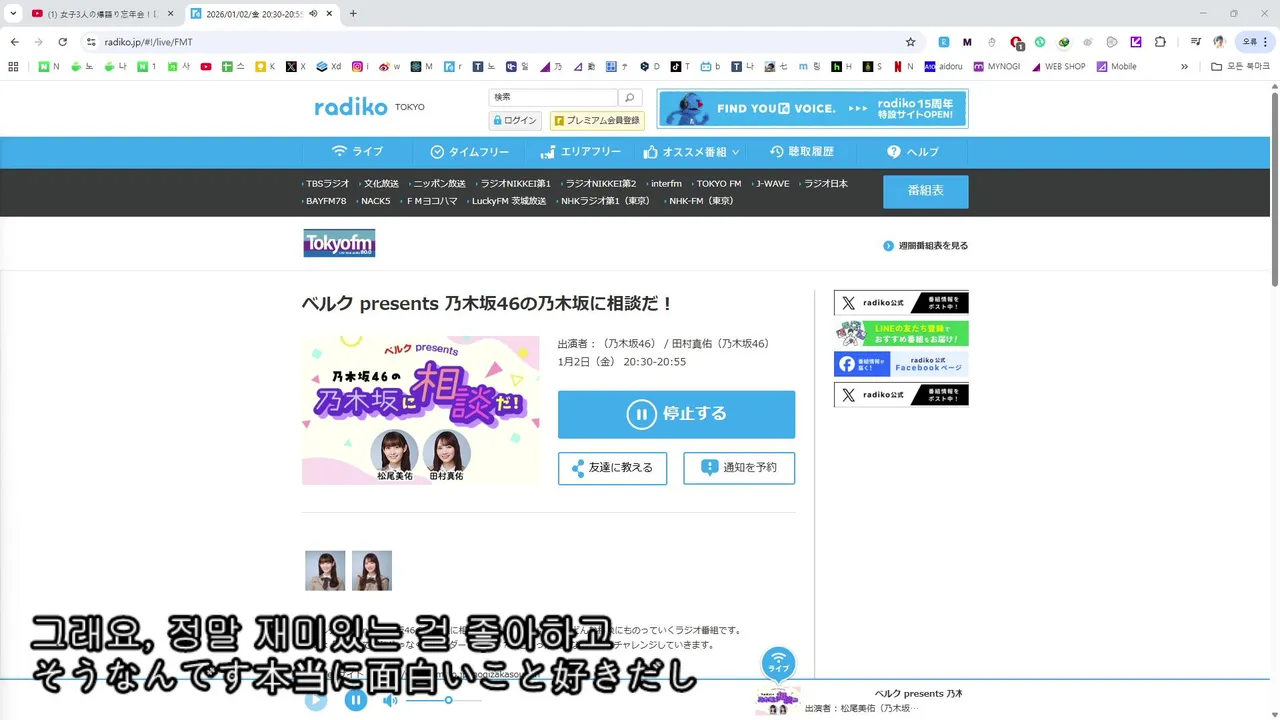Open the media controls icon in toolbar
The width and height of the screenshot is (1280, 720).
1195,42
